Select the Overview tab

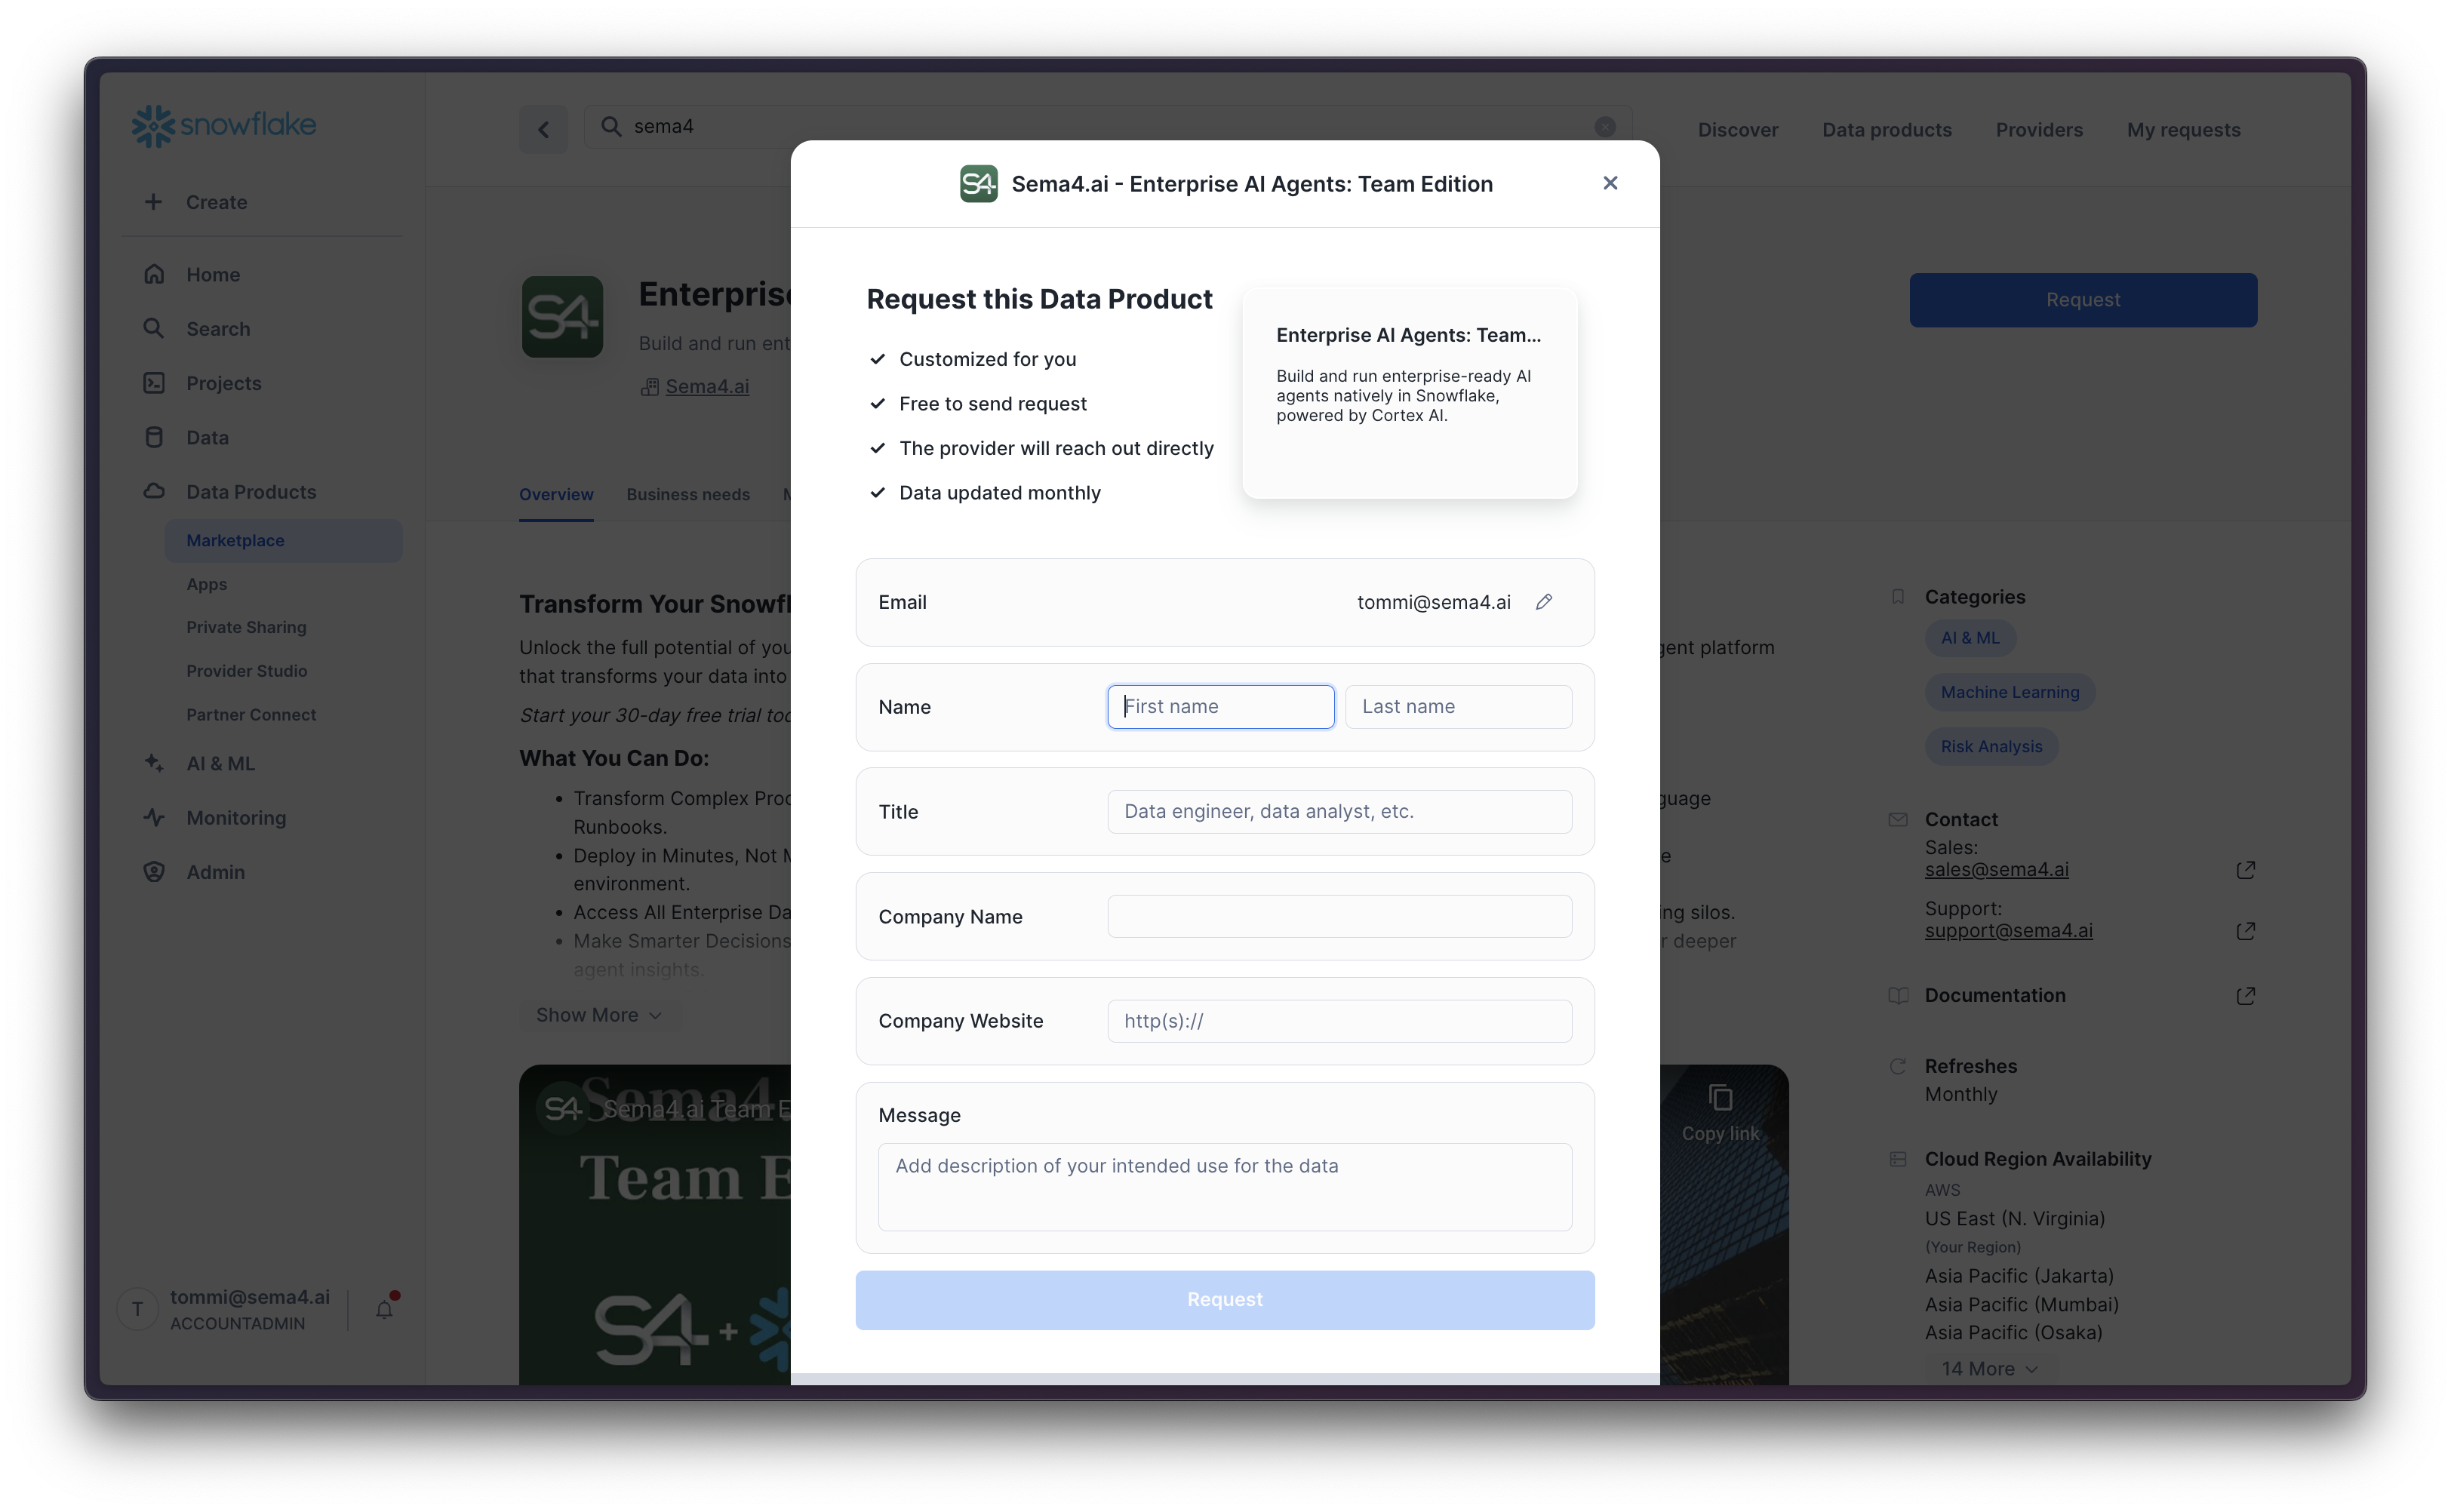[x=556, y=494]
